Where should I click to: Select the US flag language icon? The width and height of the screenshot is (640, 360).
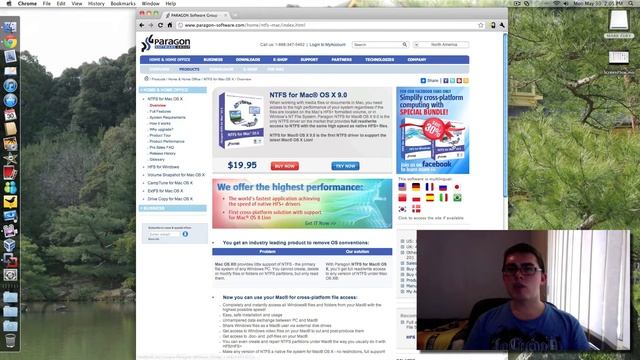click(x=402, y=187)
